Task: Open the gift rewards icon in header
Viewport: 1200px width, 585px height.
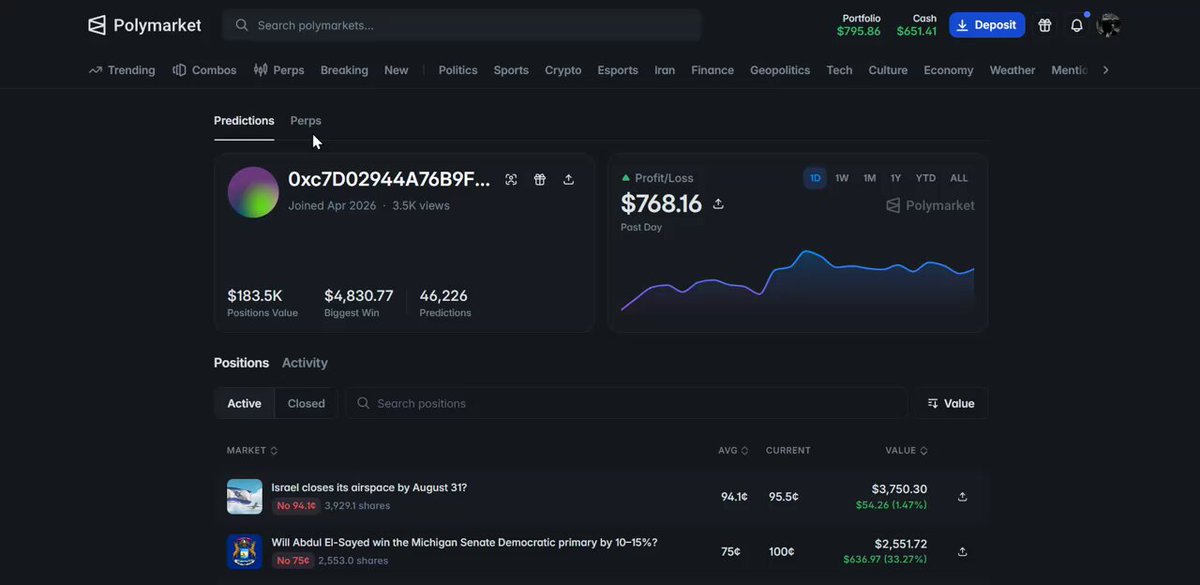Action: 1045,25
